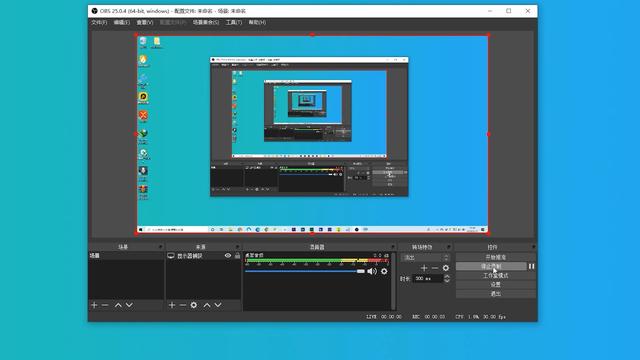Move source up with arrow icon

pos(207,305)
